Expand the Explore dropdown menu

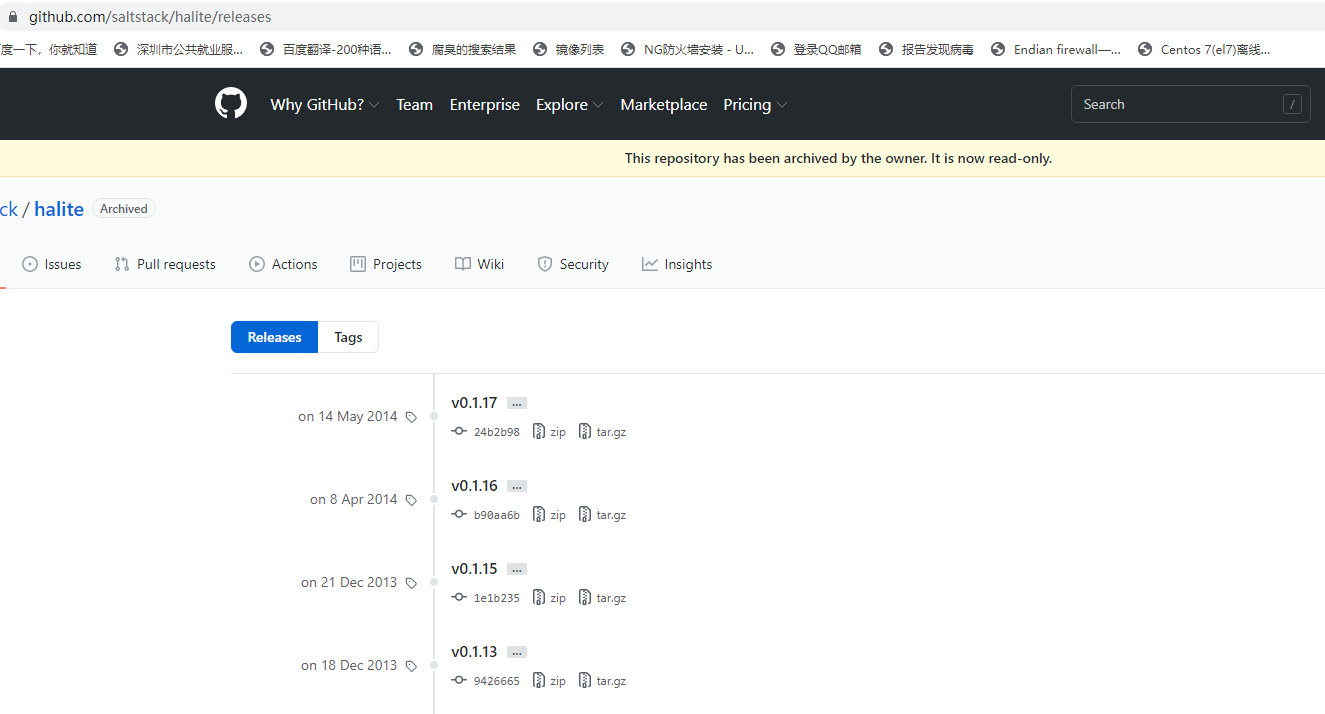coord(570,104)
